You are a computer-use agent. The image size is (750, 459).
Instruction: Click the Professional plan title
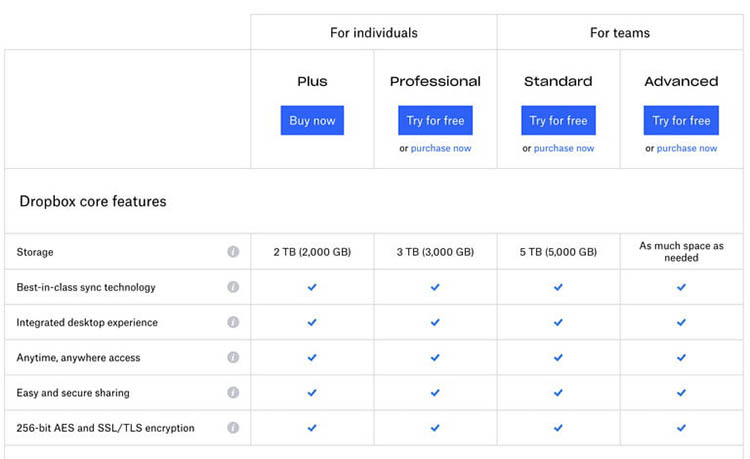pyautogui.click(x=435, y=81)
